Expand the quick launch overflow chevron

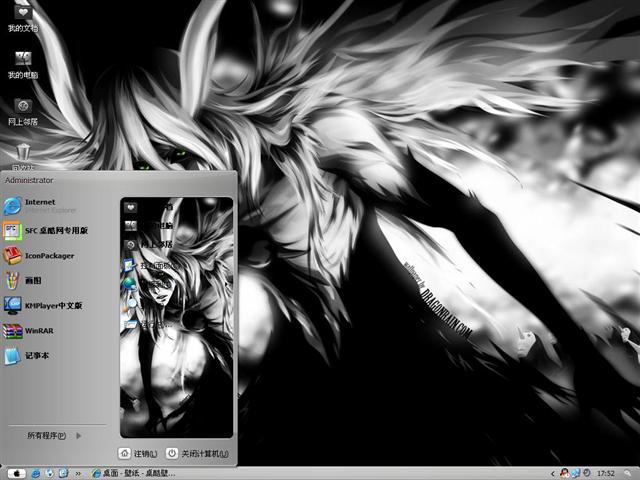coord(78,474)
